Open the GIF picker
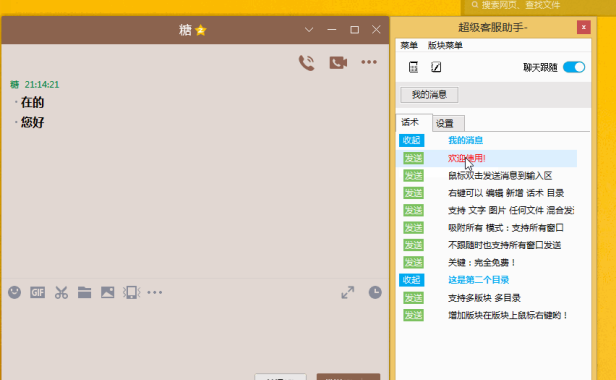This screenshot has width=616, height=380. pyautogui.click(x=38, y=292)
